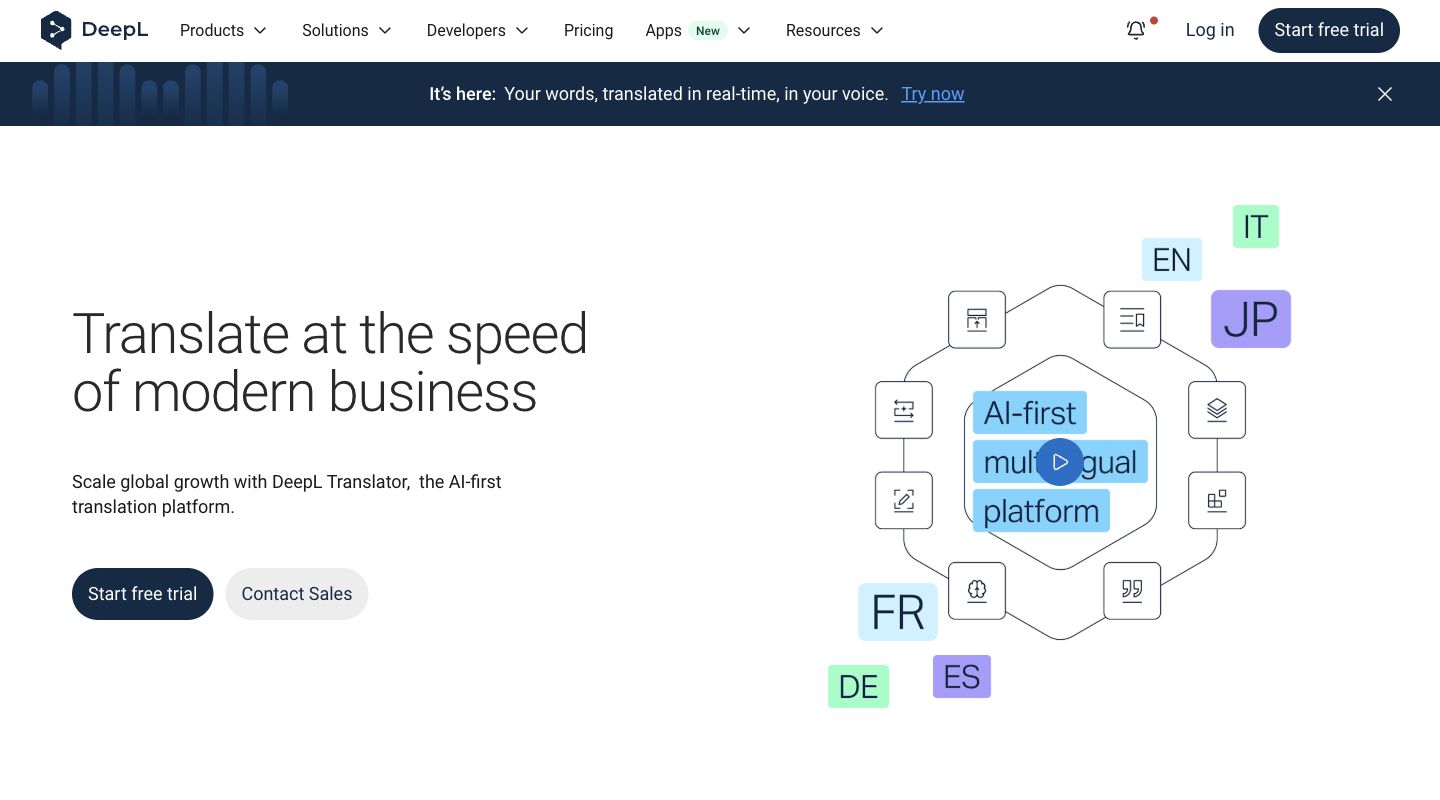Click the Contact Sales button
This screenshot has height=800, width=1440.
(297, 594)
